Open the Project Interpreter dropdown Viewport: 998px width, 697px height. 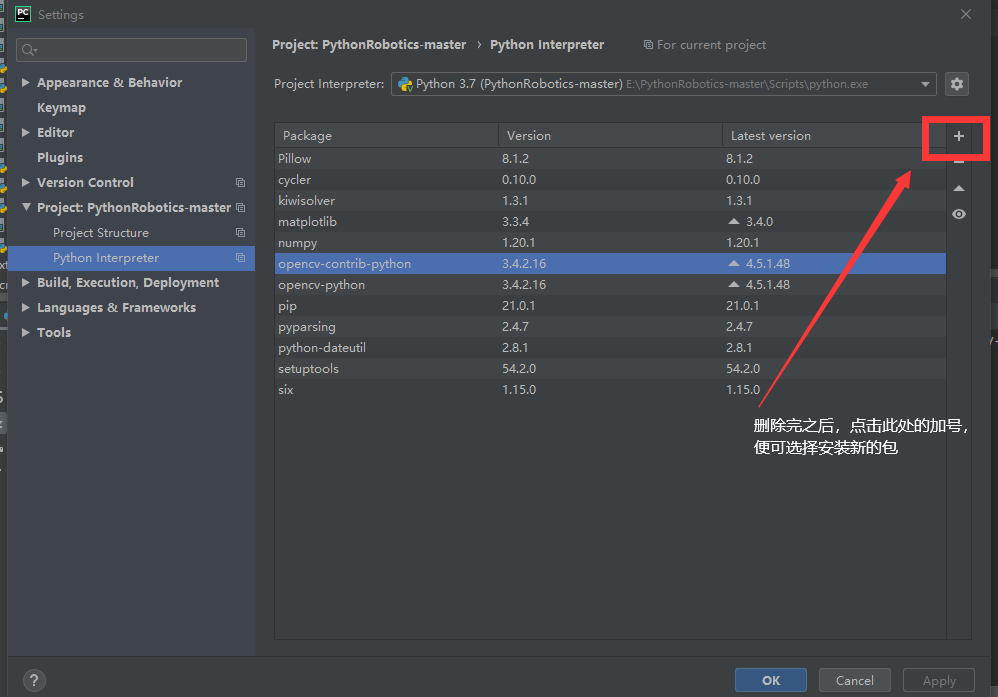click(927, 84)
